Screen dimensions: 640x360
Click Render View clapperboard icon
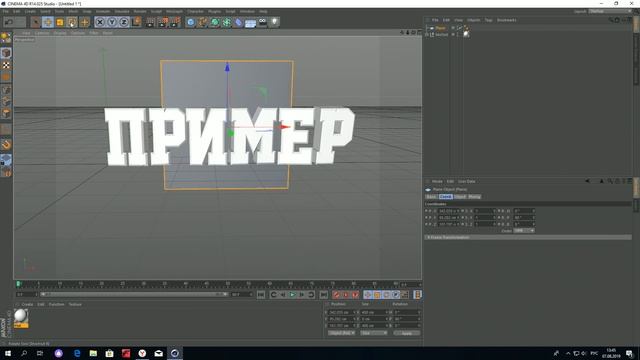tap(151, 22)
